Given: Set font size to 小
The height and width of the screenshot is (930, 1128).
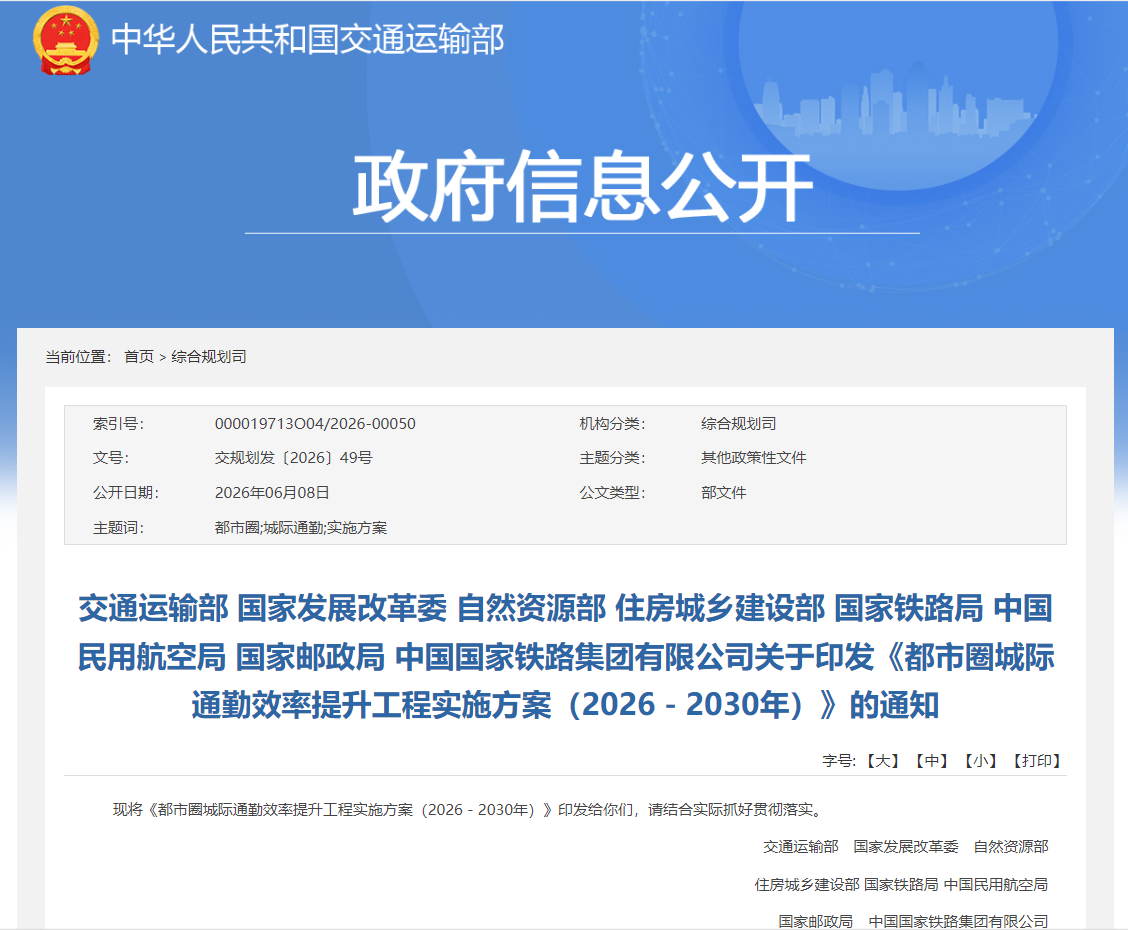Looking at the screenshot, I should click(980, 761).
